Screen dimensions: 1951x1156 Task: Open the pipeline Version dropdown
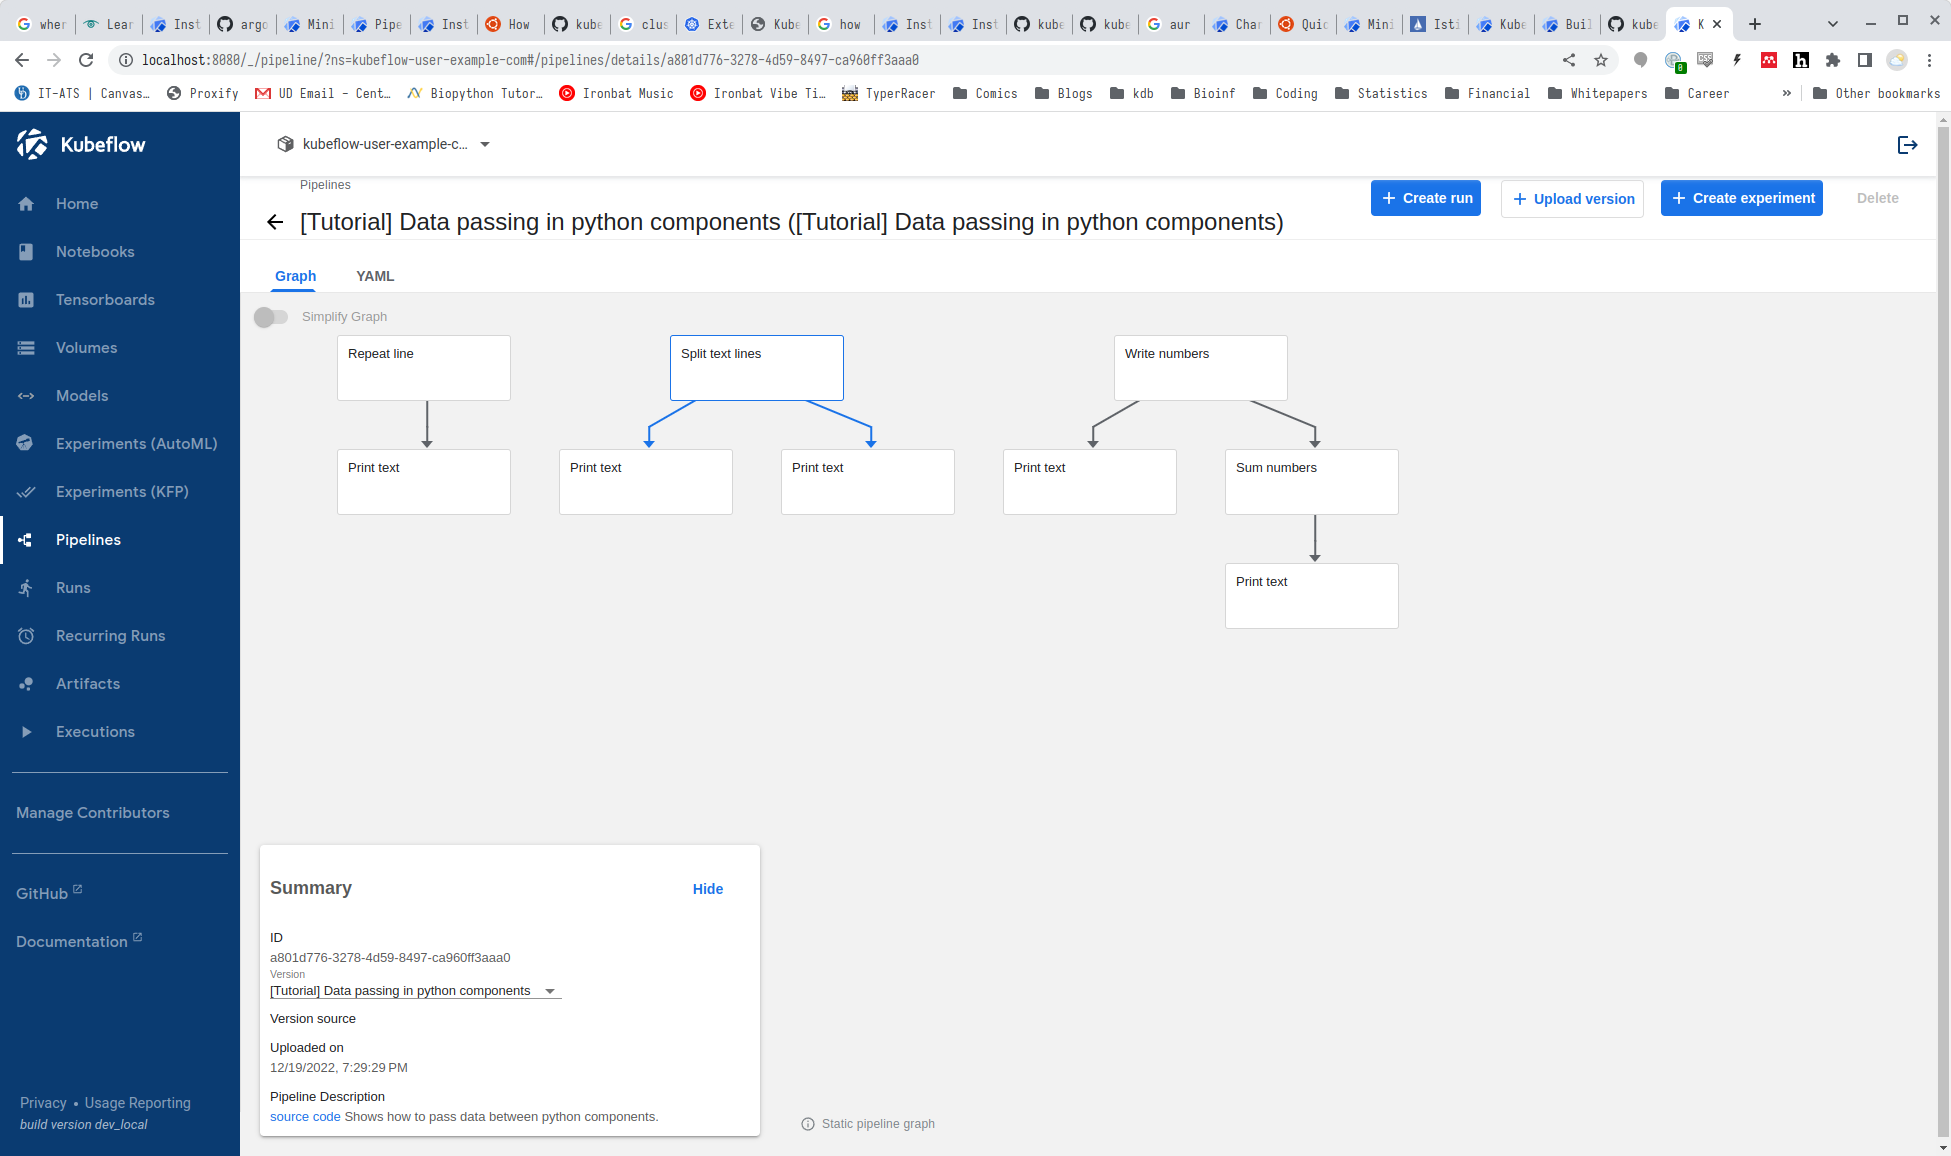click(x=416, y=991)
